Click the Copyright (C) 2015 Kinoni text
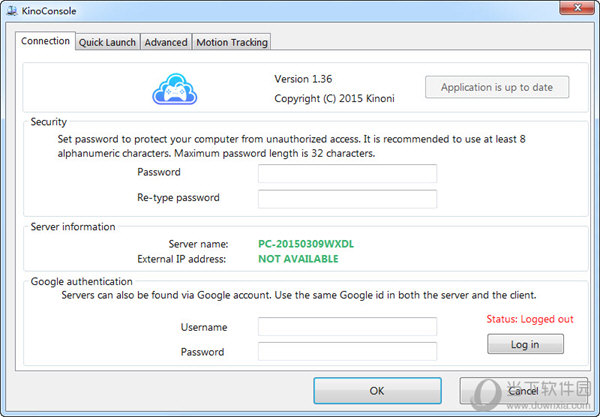Viewport: 600px width, 417px height. (x=334, y=99)
